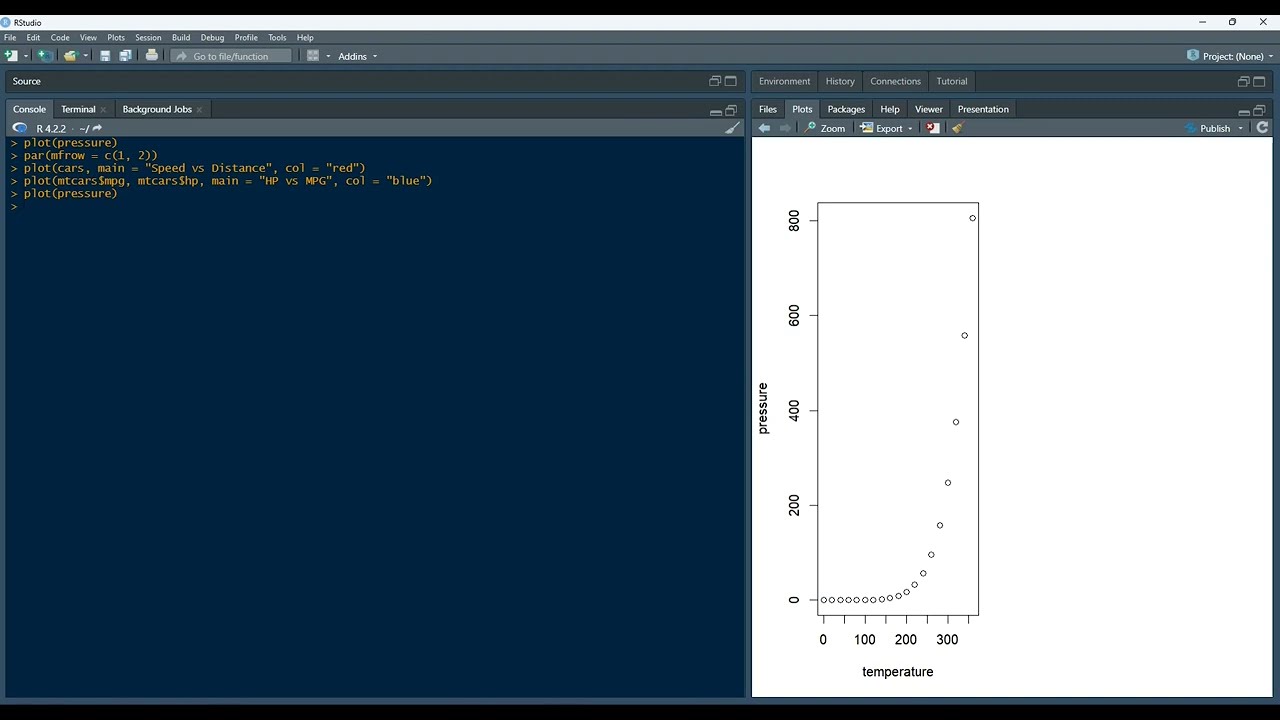The width and height of the screenshot is (1280, 720).
Task: Switch to the Environment tab
Action: pyautogui.click(x=784, y=81)
